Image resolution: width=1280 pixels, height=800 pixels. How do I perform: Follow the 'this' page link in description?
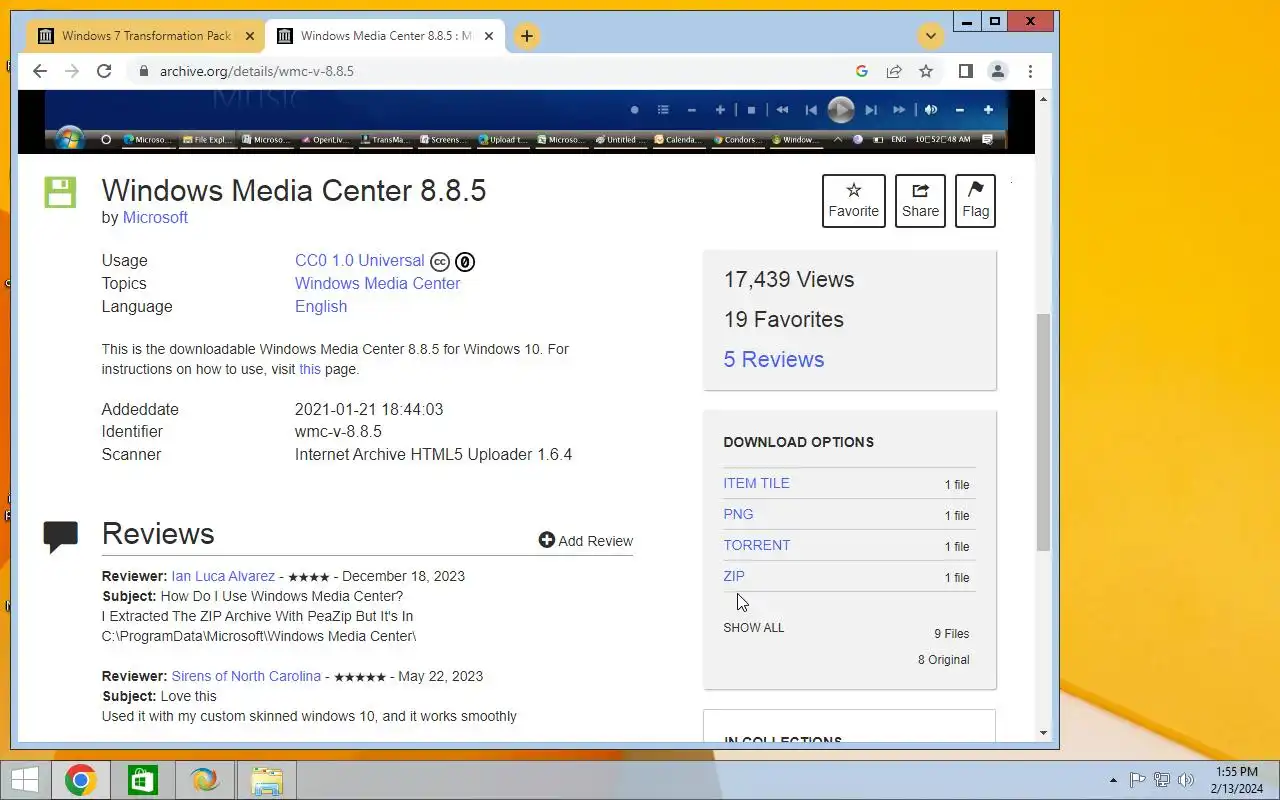pyautogui.click(x=310, y=369)
